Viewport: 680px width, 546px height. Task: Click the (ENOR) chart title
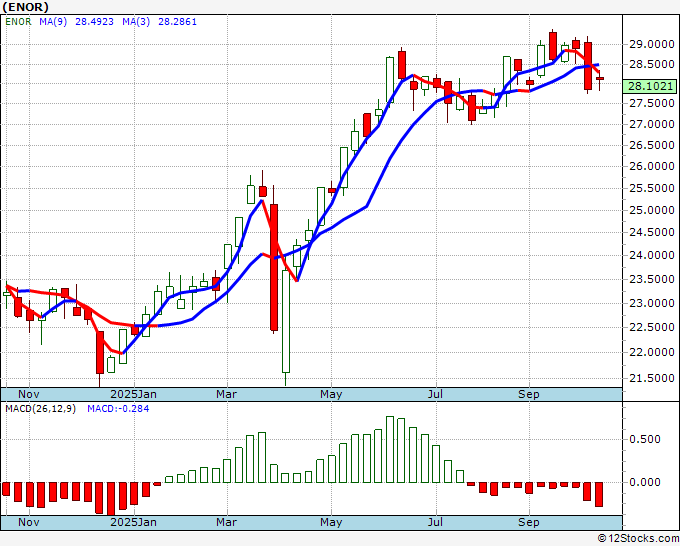[x=26, y=7]
